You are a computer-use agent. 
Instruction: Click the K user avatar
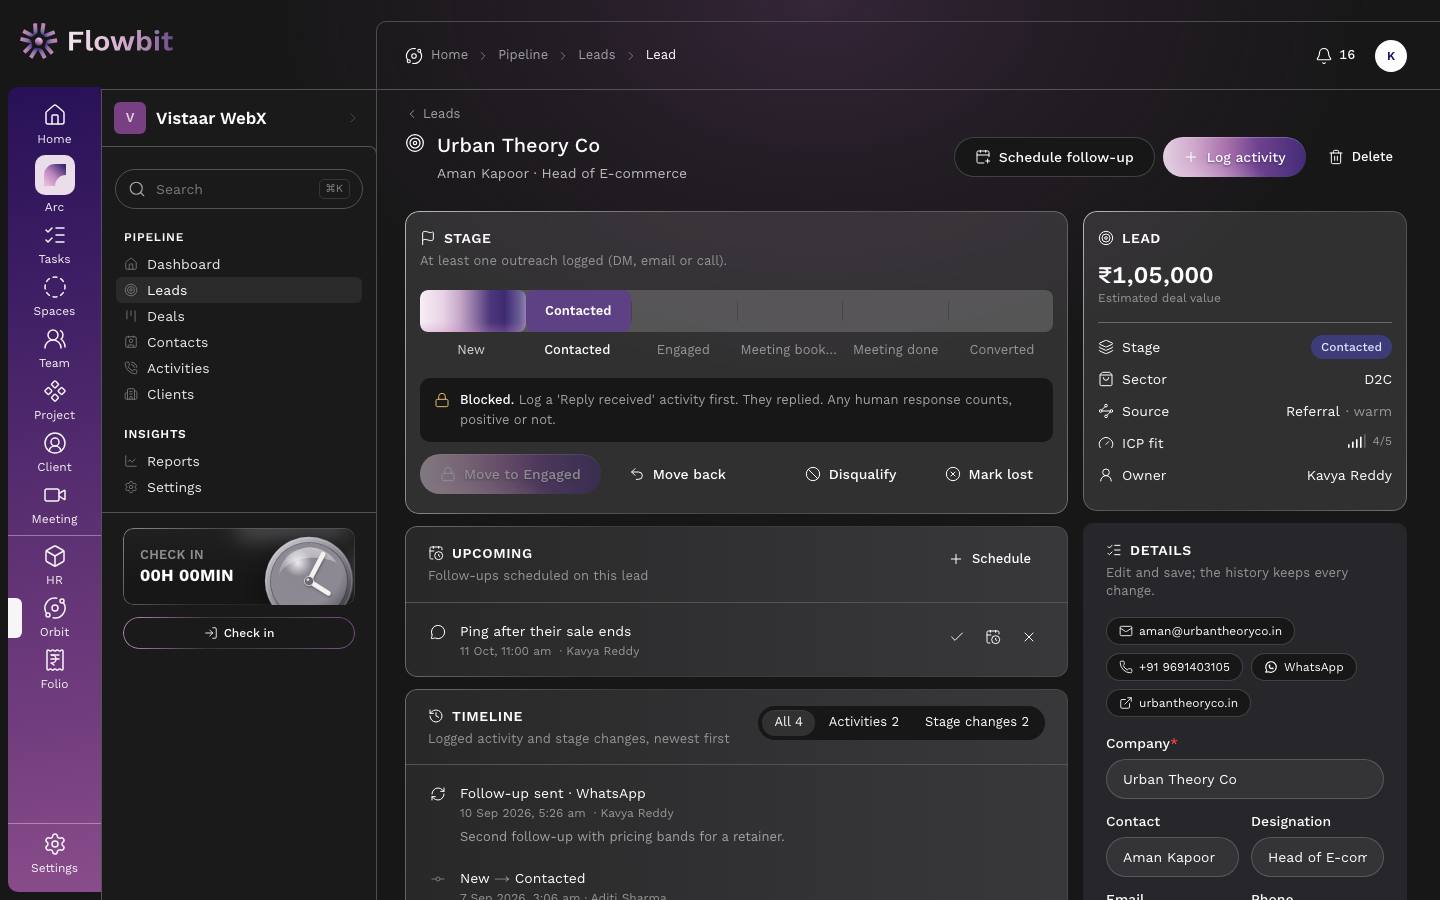[1390, 56]
